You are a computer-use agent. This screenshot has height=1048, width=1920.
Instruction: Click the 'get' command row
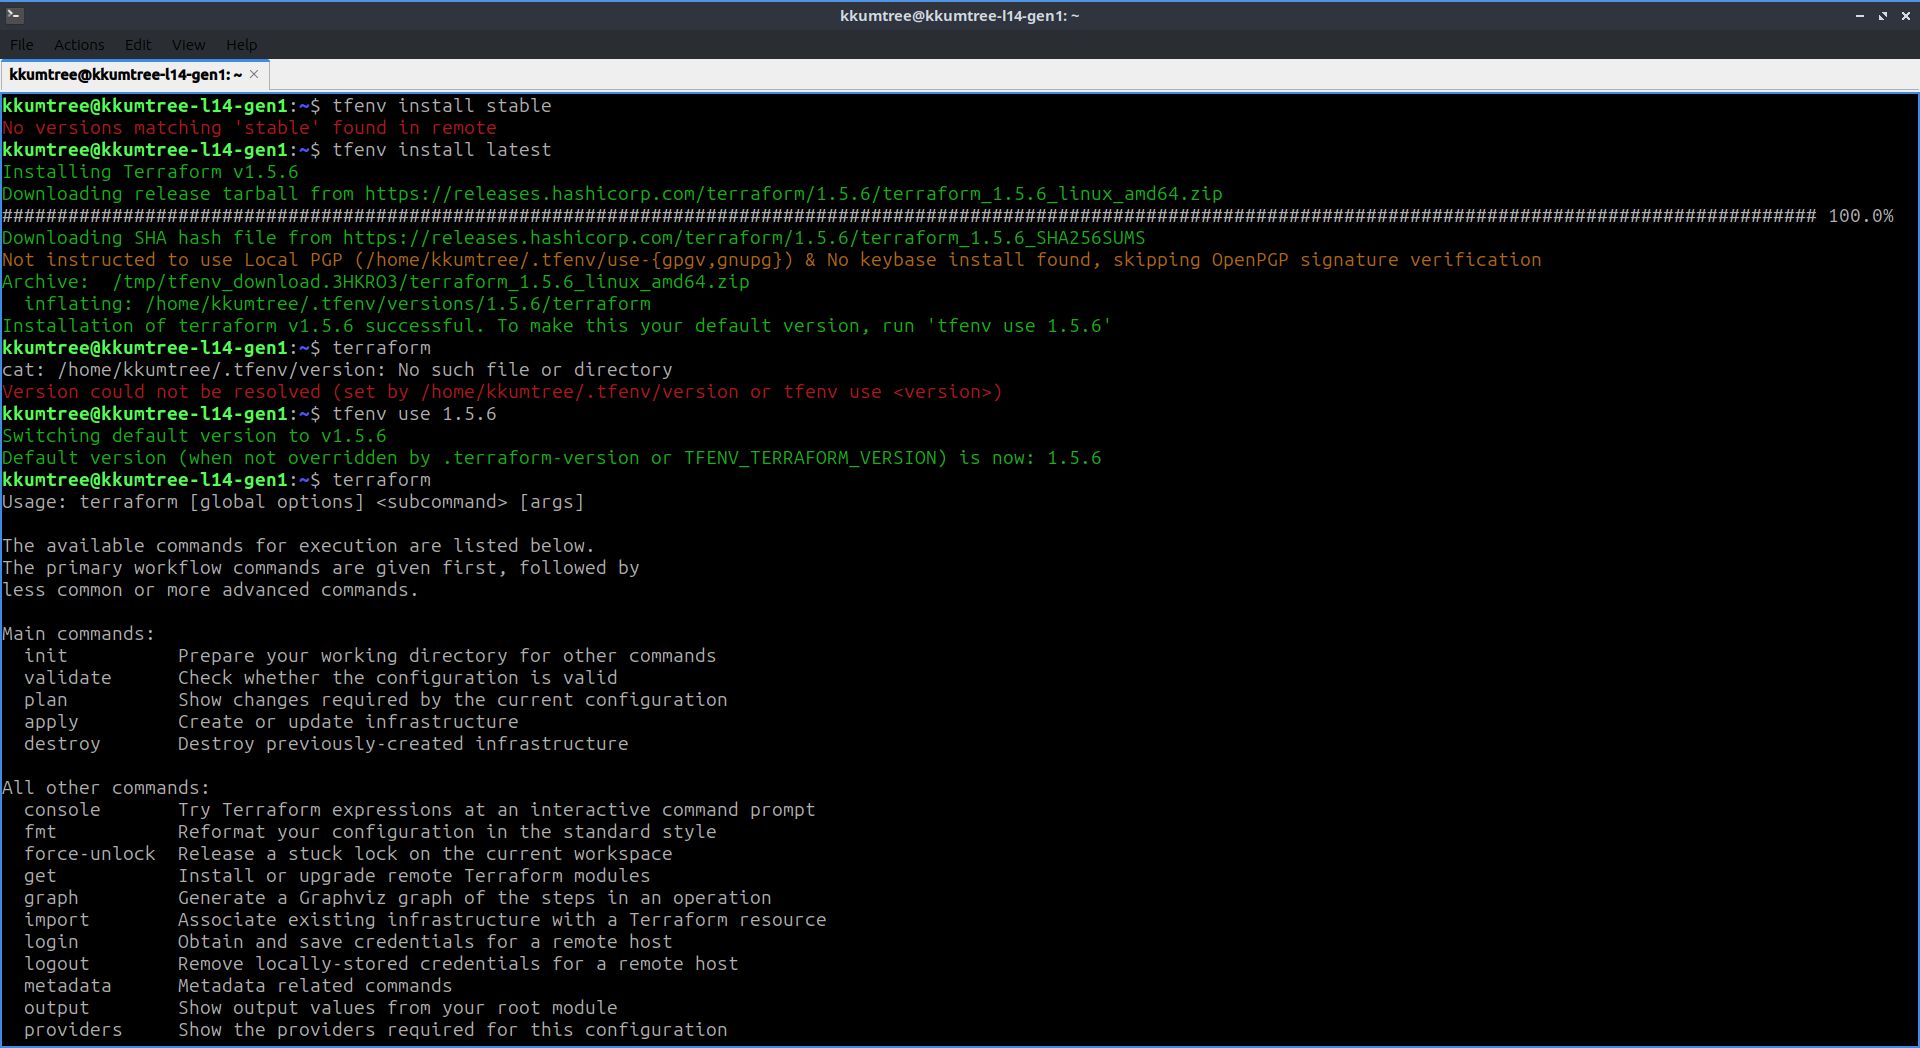pos(337,876)
